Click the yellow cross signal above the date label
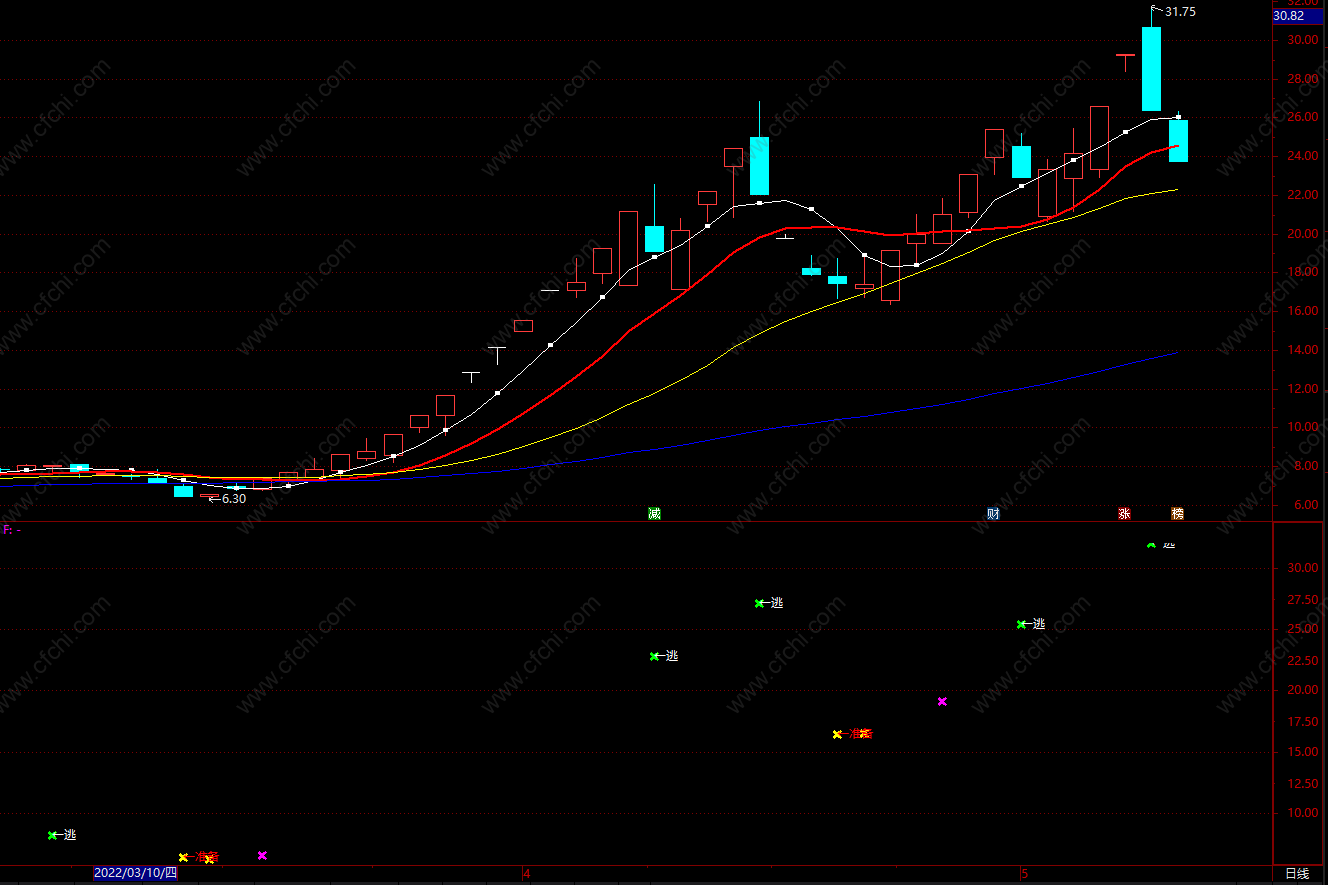 tap(183, 857)
